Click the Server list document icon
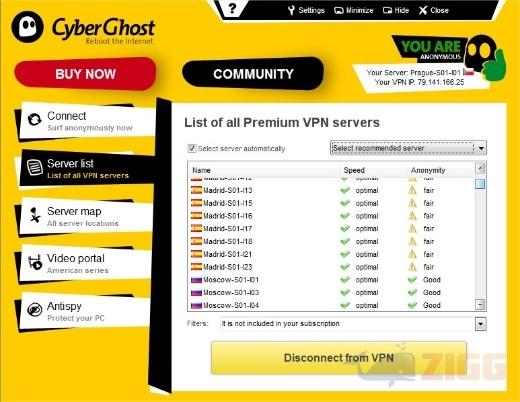The height and width of the screenshot is (402, 520). 35,167
